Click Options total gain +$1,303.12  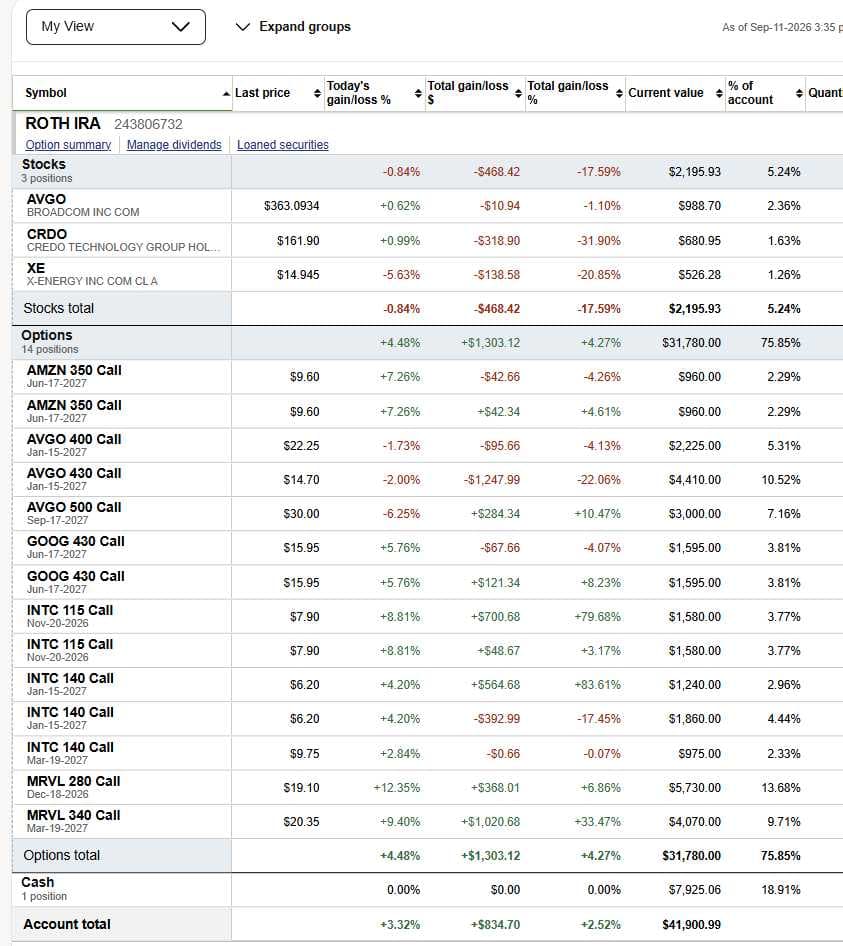[x=490, y=856]
